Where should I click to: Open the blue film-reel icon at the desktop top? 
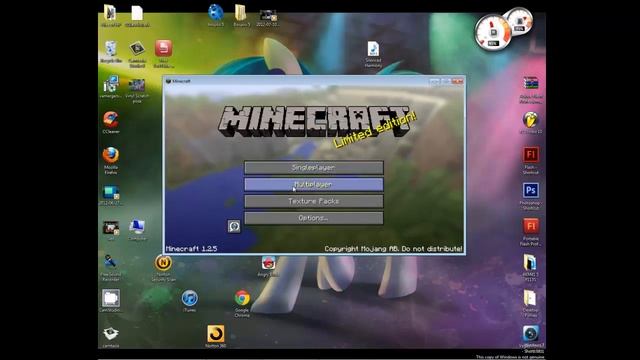pos(216,15)
